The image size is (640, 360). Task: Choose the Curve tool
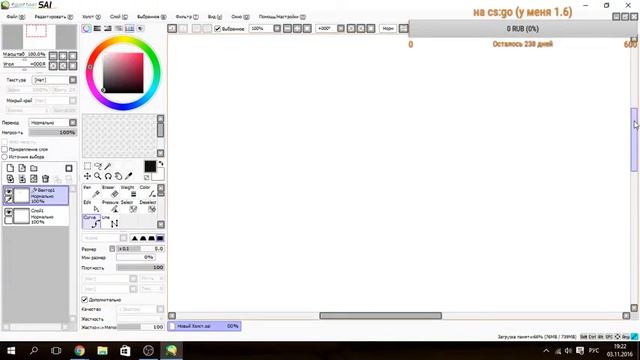tap(91, 221)
